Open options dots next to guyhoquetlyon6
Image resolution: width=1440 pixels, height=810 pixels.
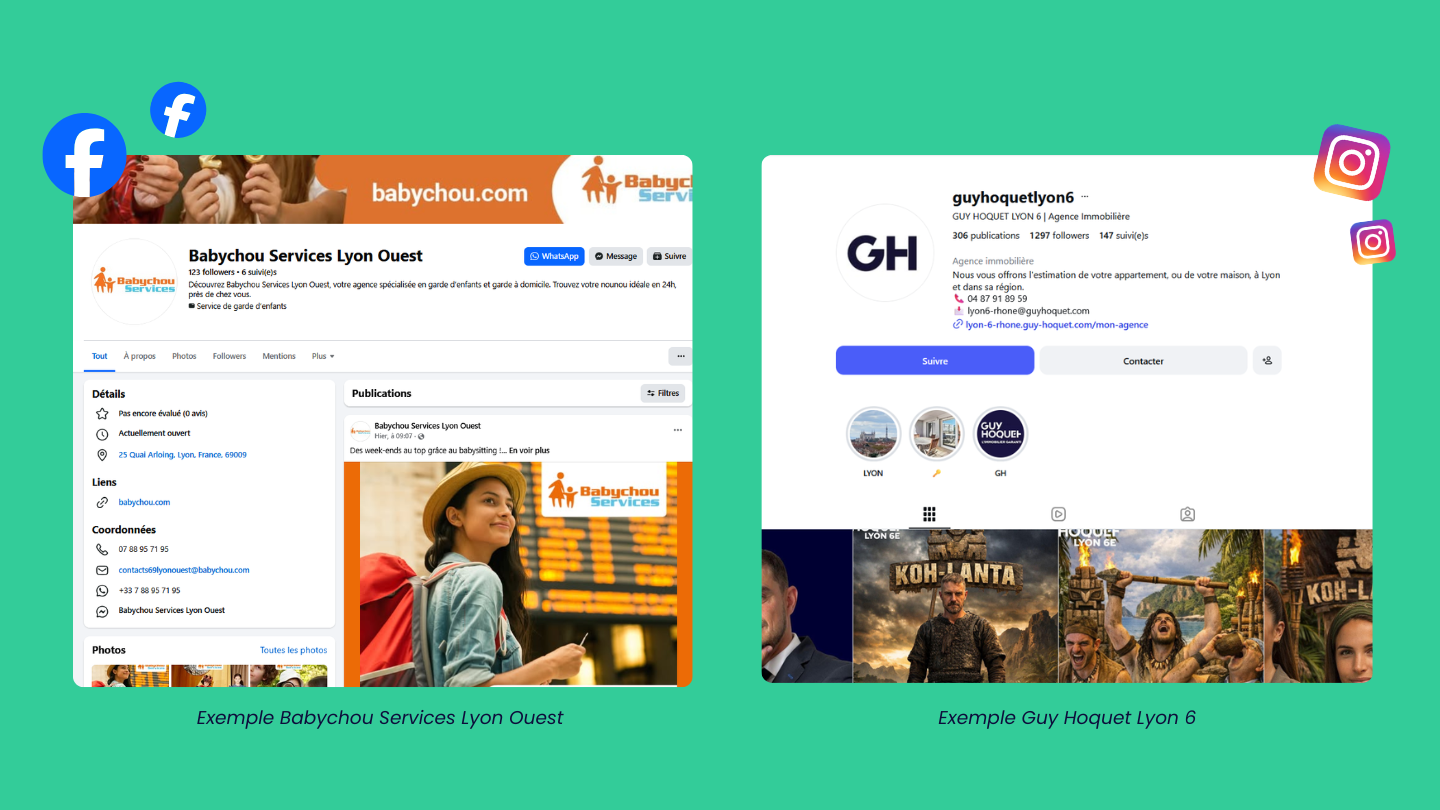(x=1084, y=197)
